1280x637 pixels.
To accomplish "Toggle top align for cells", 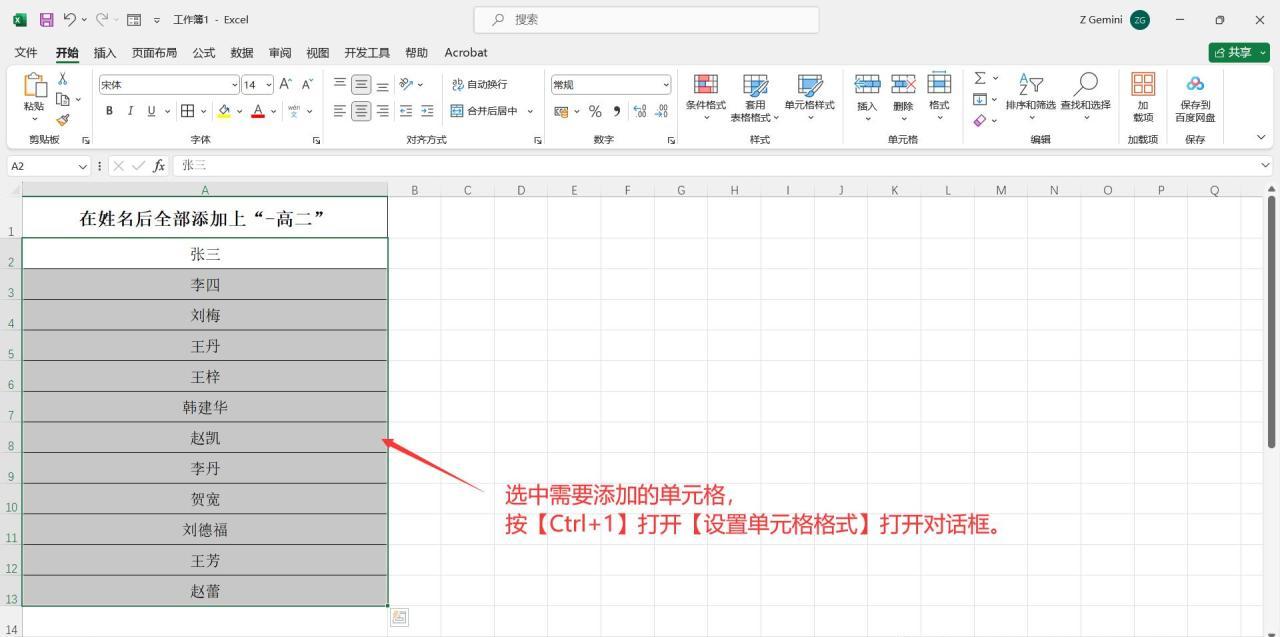I will click(340, 85).
